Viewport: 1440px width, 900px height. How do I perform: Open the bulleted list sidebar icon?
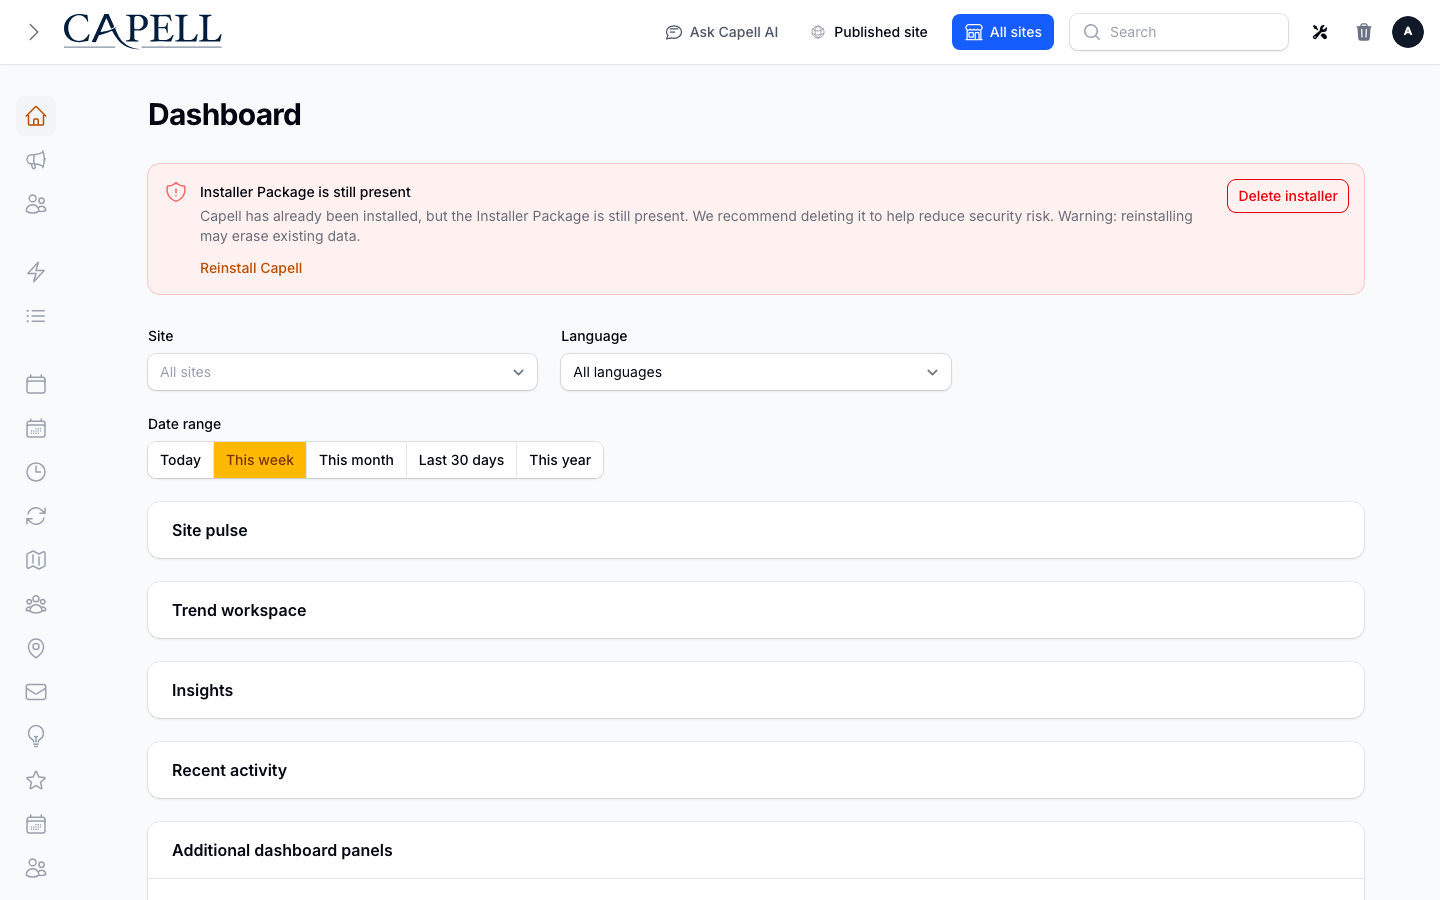click(x=36, y=316)
